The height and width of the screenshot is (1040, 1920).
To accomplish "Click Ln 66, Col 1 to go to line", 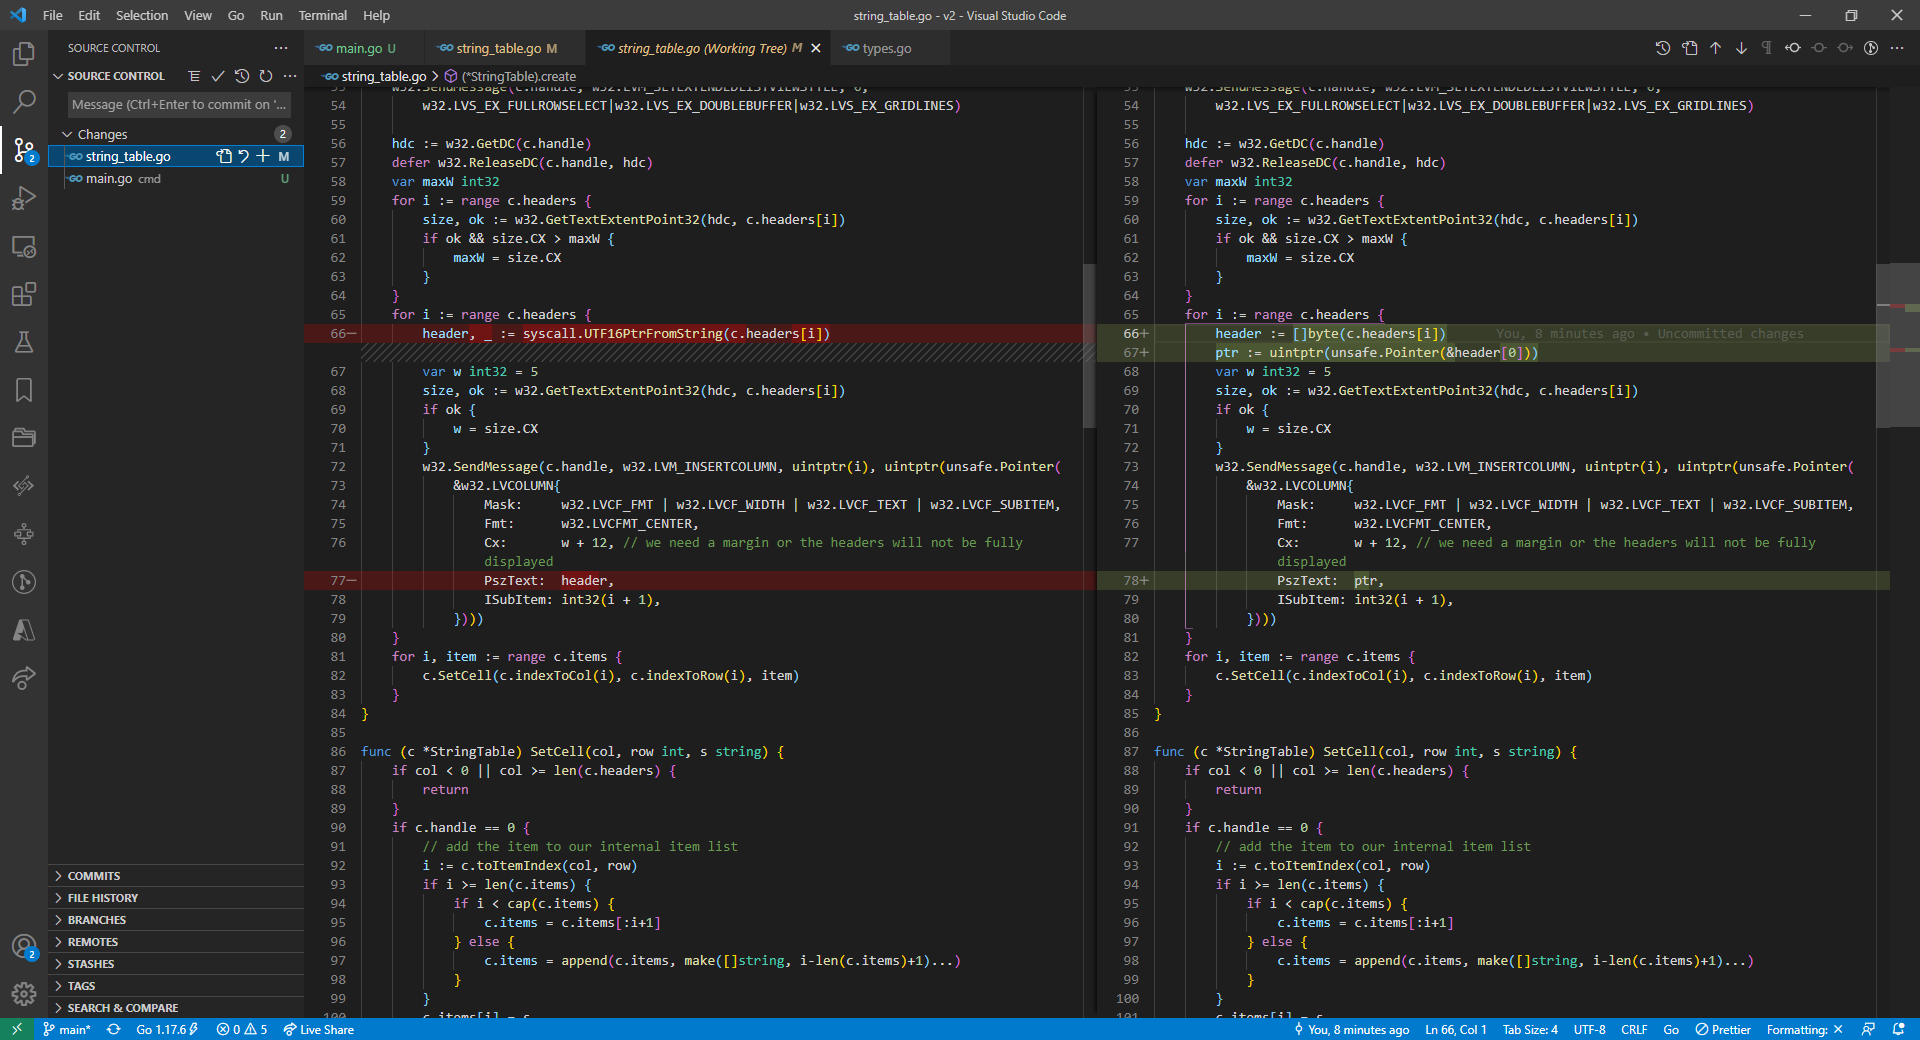I will point(1455,1029).
